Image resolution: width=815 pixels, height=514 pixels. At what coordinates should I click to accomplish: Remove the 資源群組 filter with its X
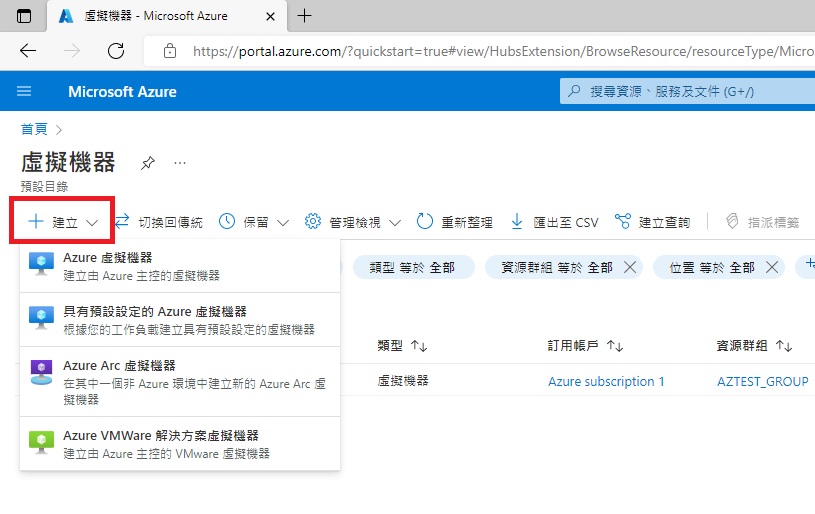(629, 267)
